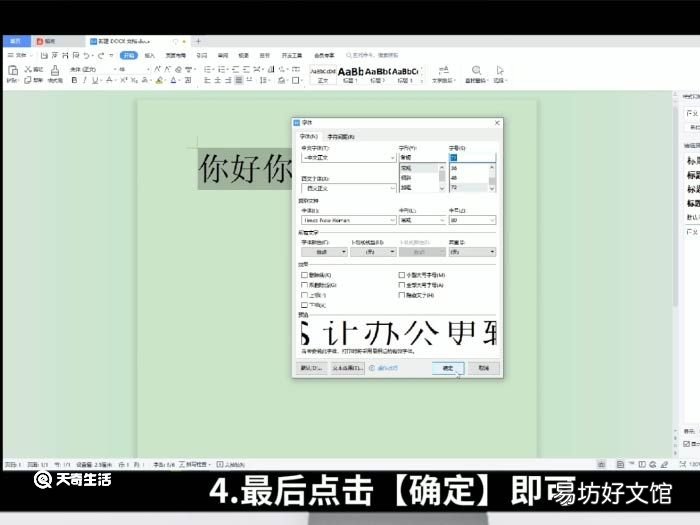Click the font size list scrollbar
The image size is (700, 525).
click(x=492, y=178)
